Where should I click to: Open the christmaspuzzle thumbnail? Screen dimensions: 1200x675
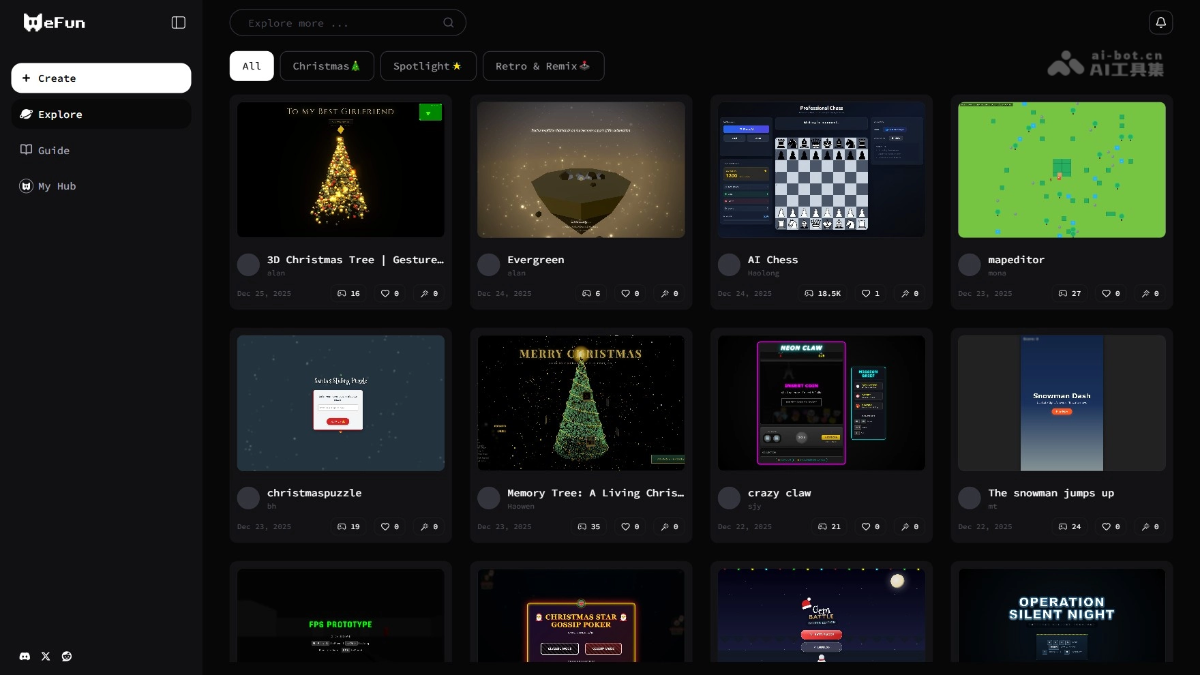341,403
